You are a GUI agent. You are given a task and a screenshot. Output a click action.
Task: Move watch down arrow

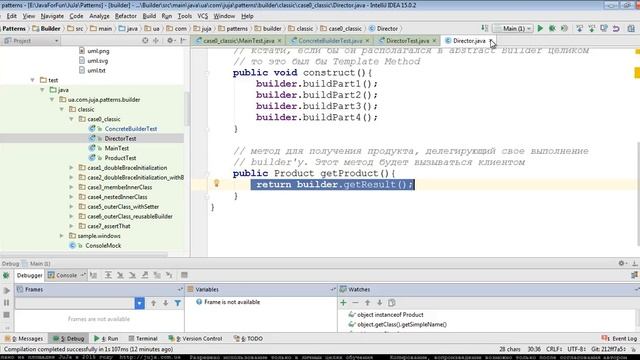tap(380, 303)
